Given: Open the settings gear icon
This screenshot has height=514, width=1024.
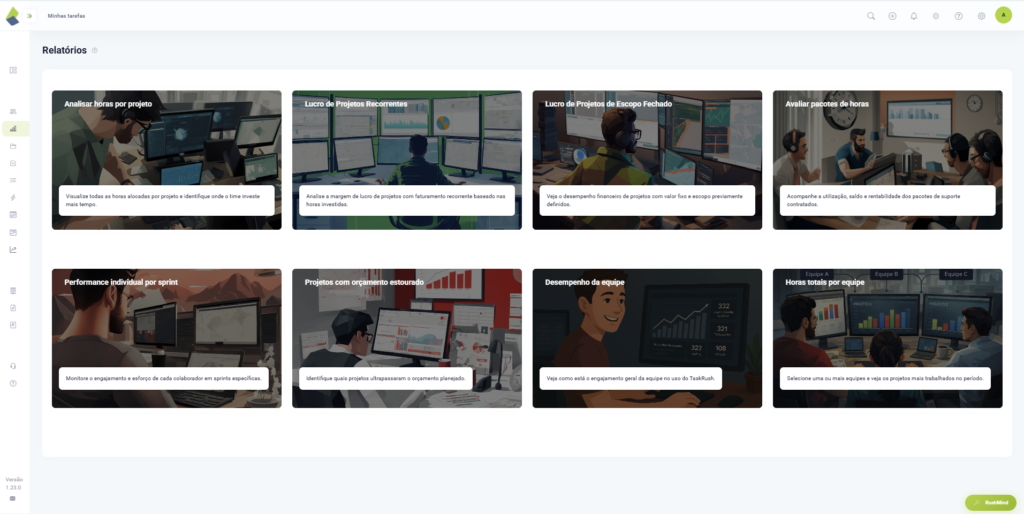Looking at the screenshot, I should tap(981, 16).
